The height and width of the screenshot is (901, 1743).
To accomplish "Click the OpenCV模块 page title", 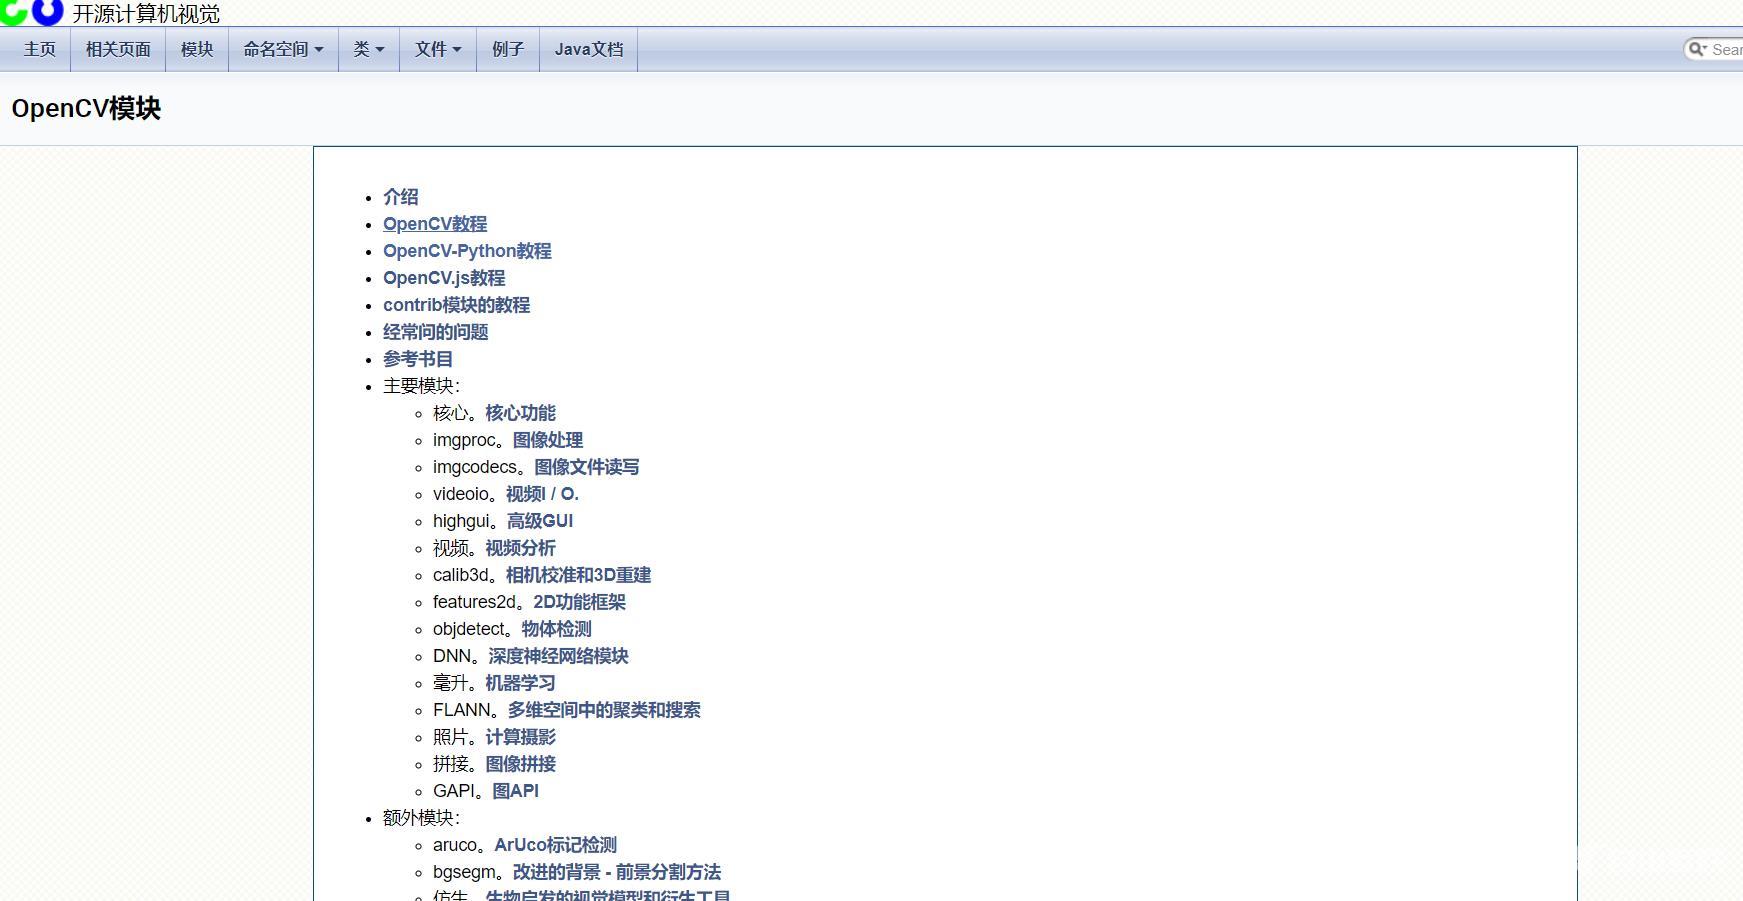I will 86,108.
